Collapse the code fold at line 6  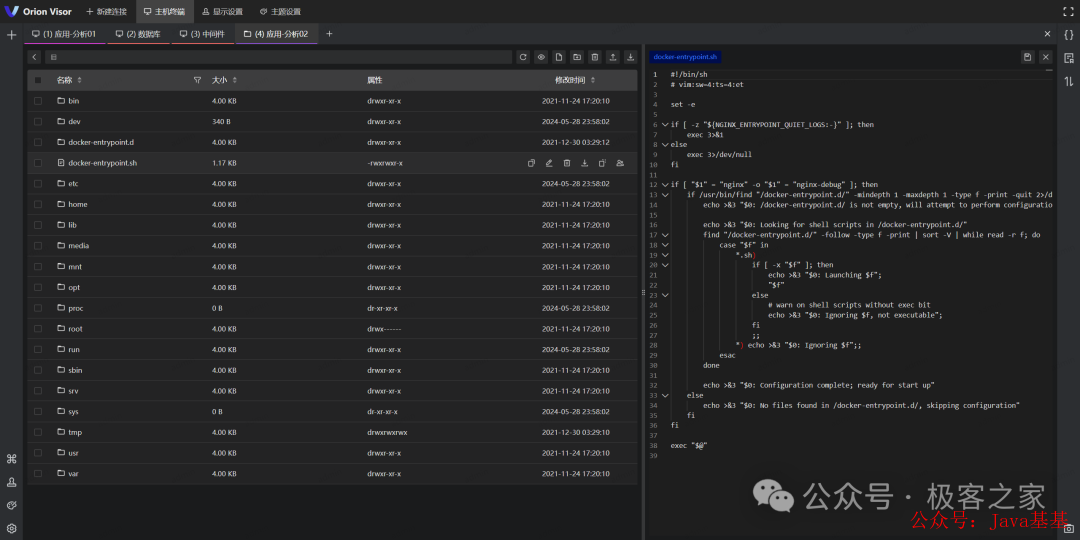click(665, 125)
